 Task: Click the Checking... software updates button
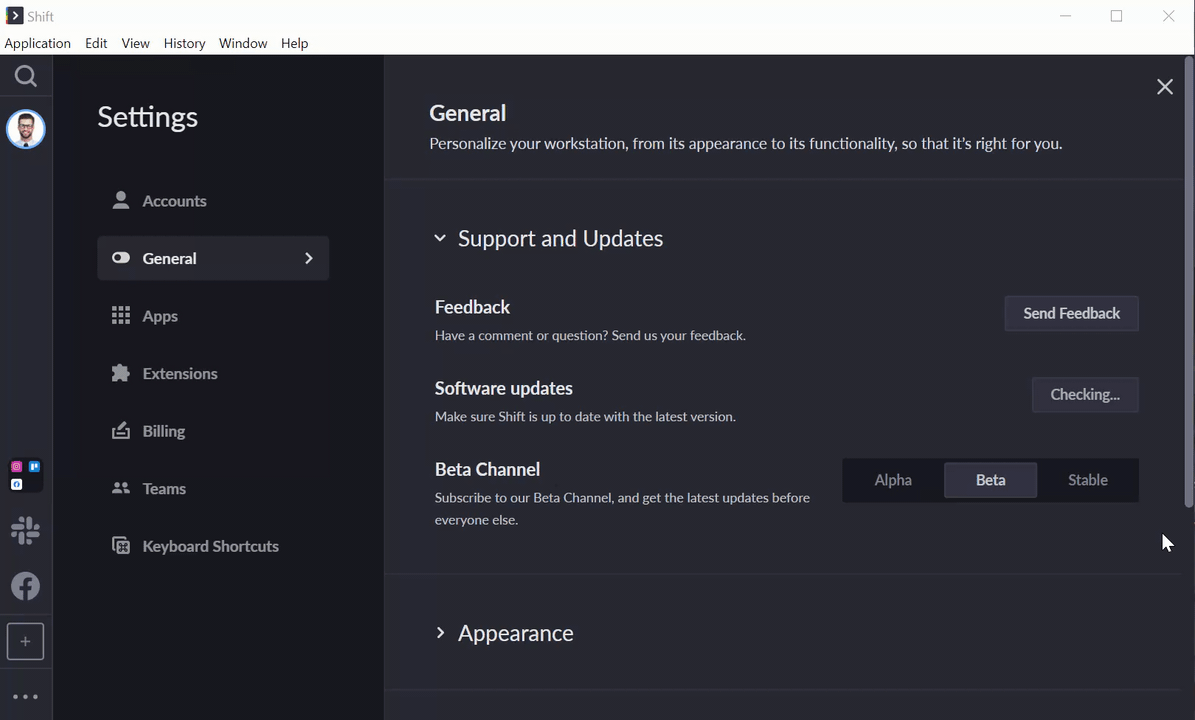[x=1085, y=394]
